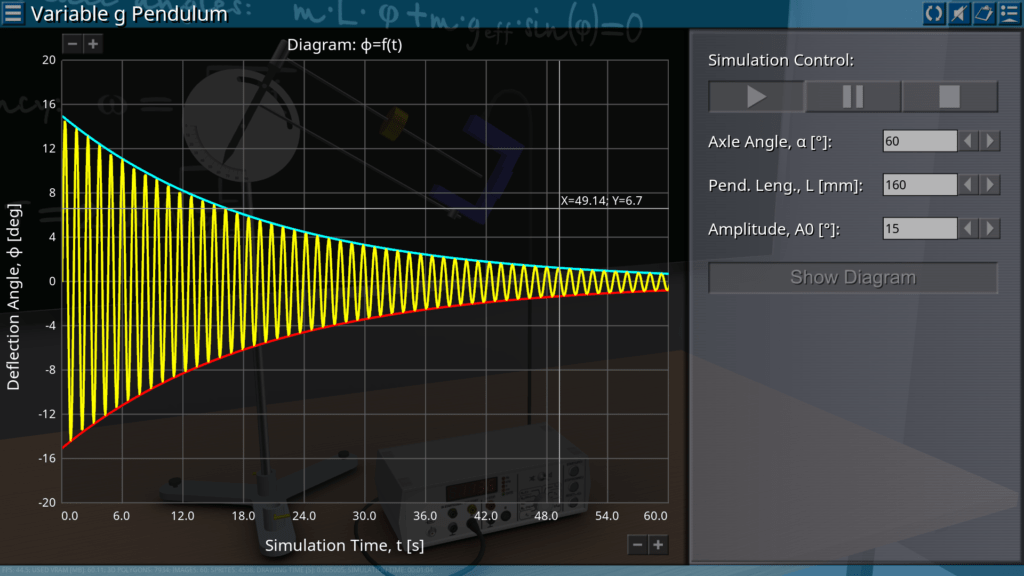Toggle sound with the muted speaker icon
This screenshot has width=1024, height=576.
(x=958, y=13)
